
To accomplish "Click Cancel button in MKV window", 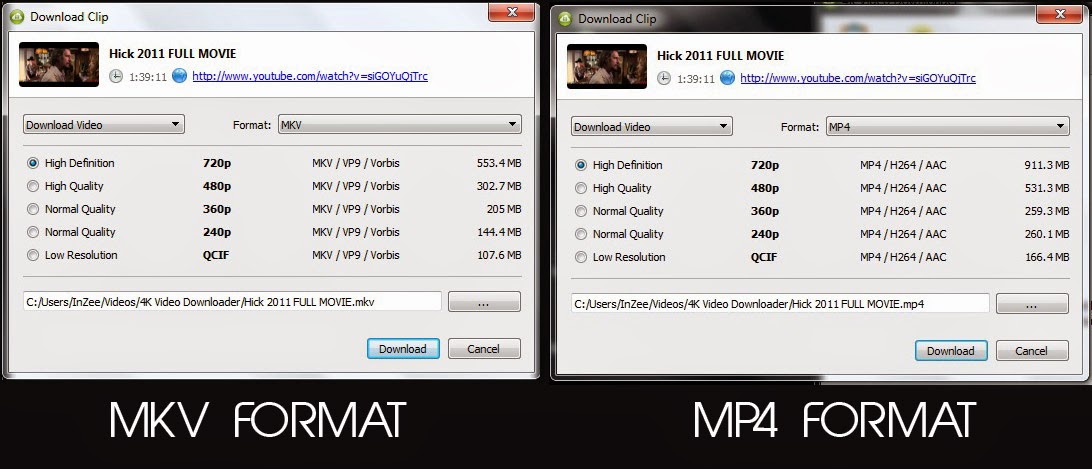I will pos(484,348).
